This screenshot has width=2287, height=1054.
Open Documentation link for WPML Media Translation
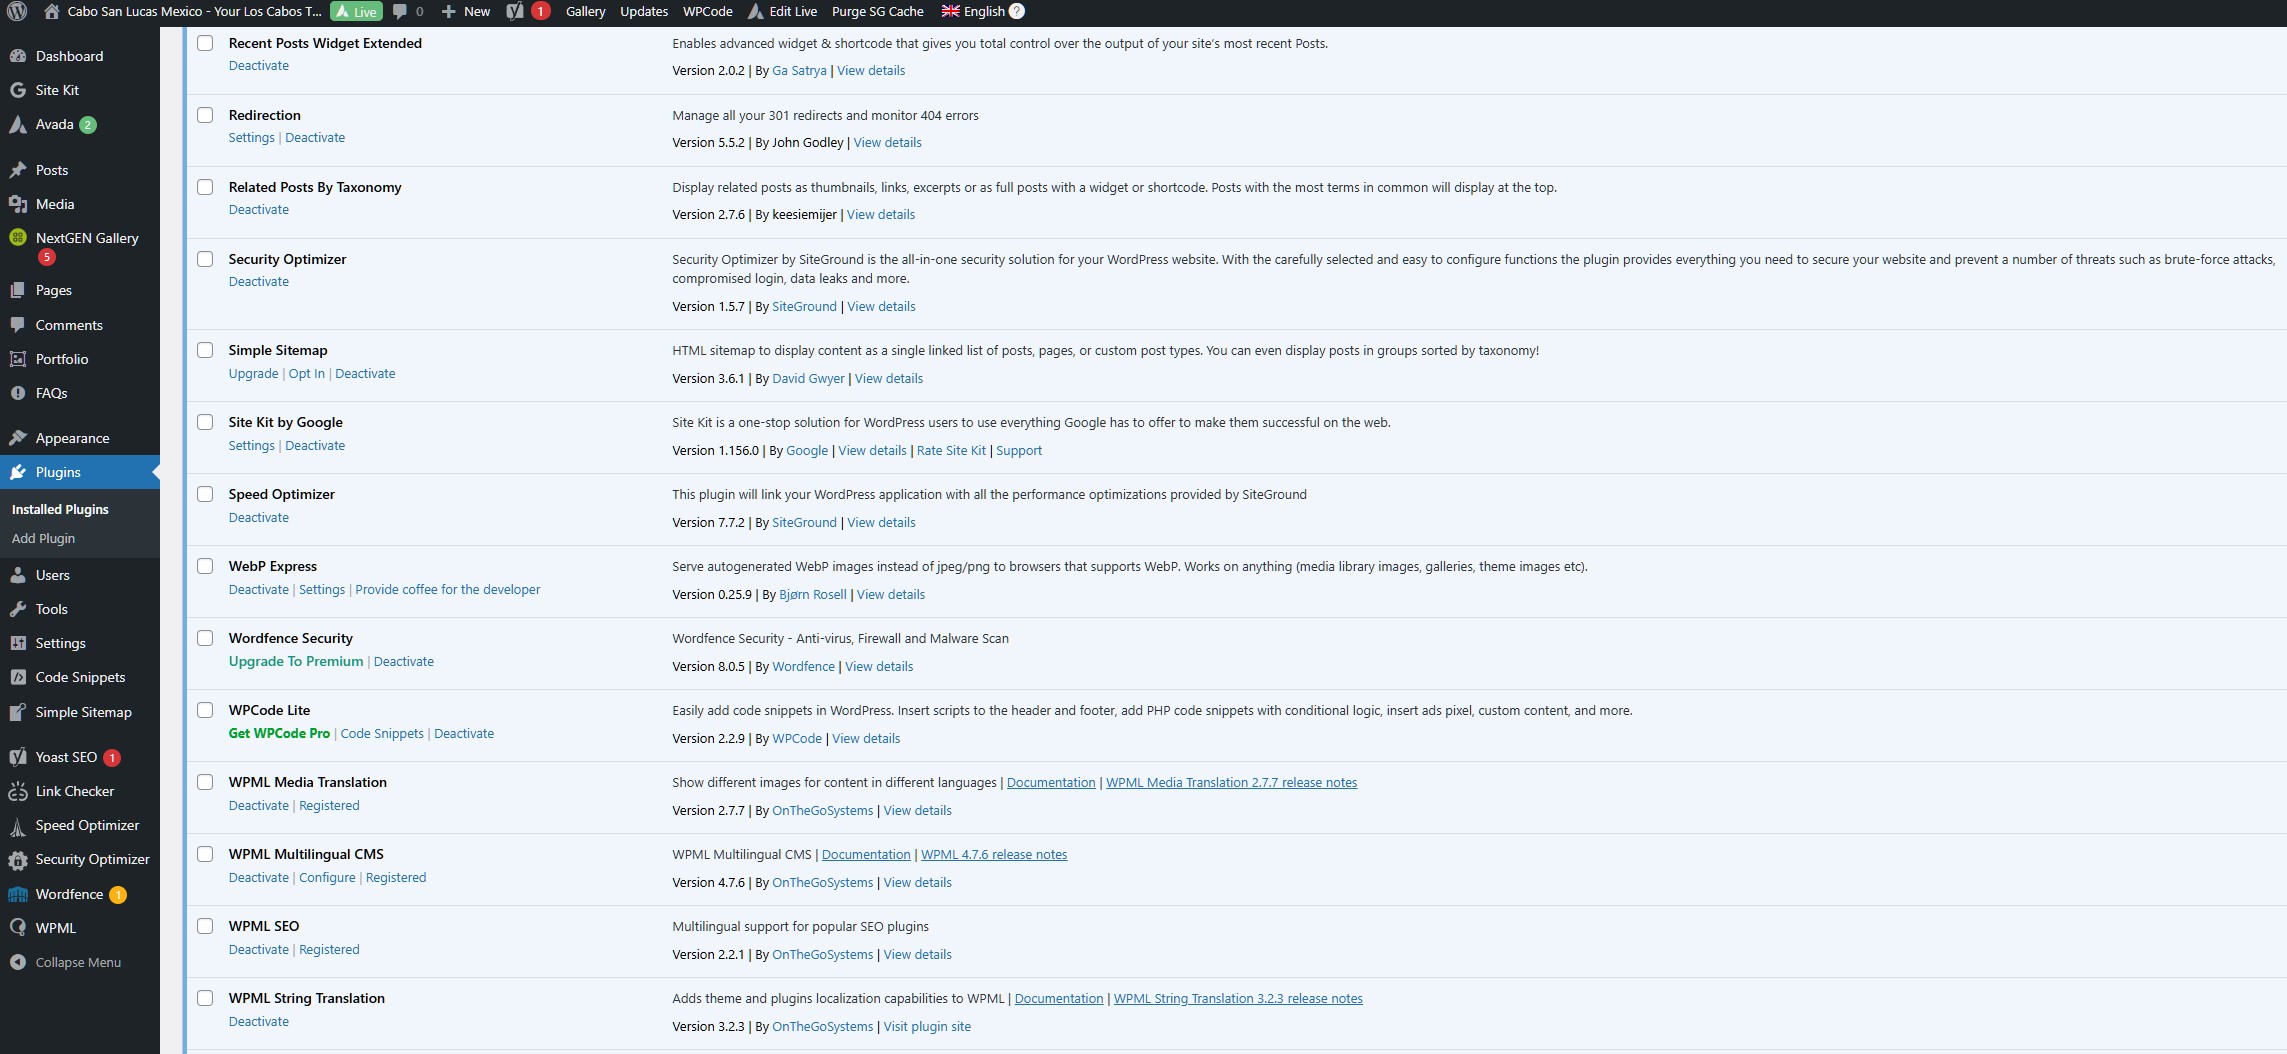click(x=1051, y=782)
